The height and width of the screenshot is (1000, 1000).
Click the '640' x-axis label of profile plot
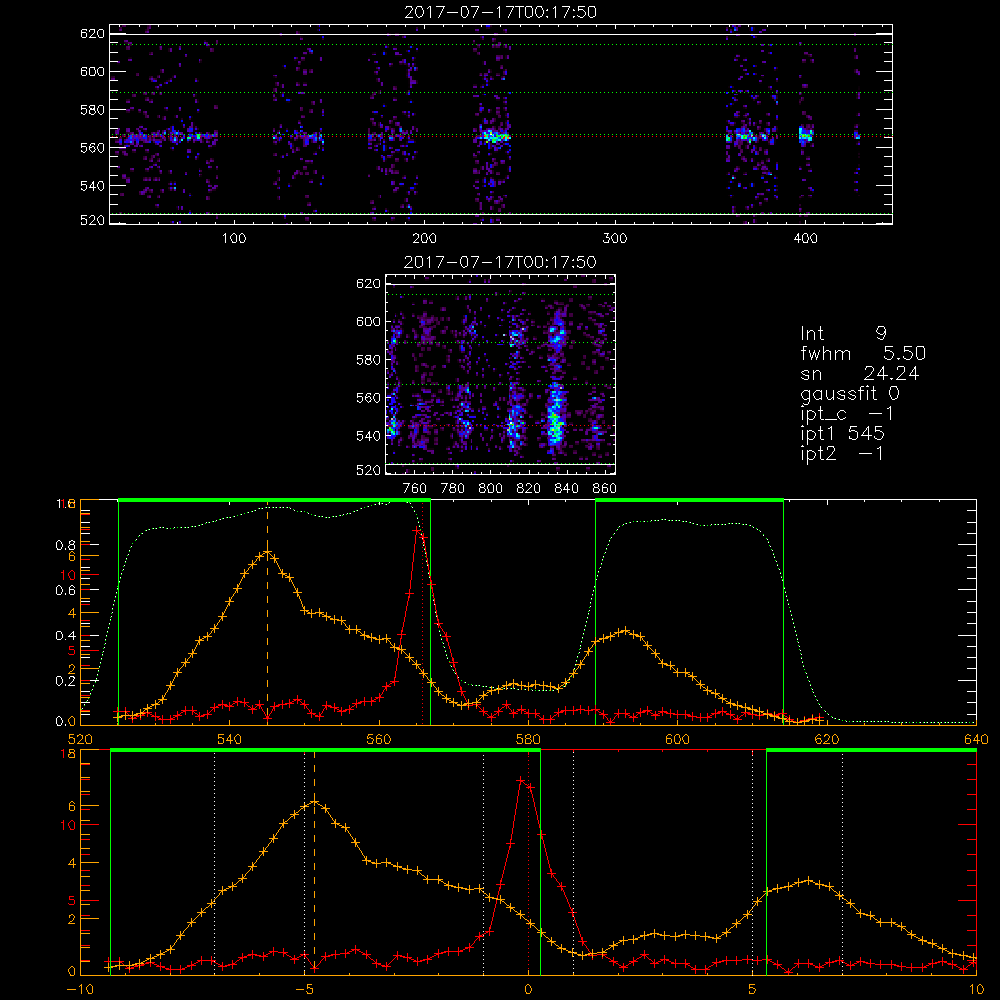tap(976, 740)
